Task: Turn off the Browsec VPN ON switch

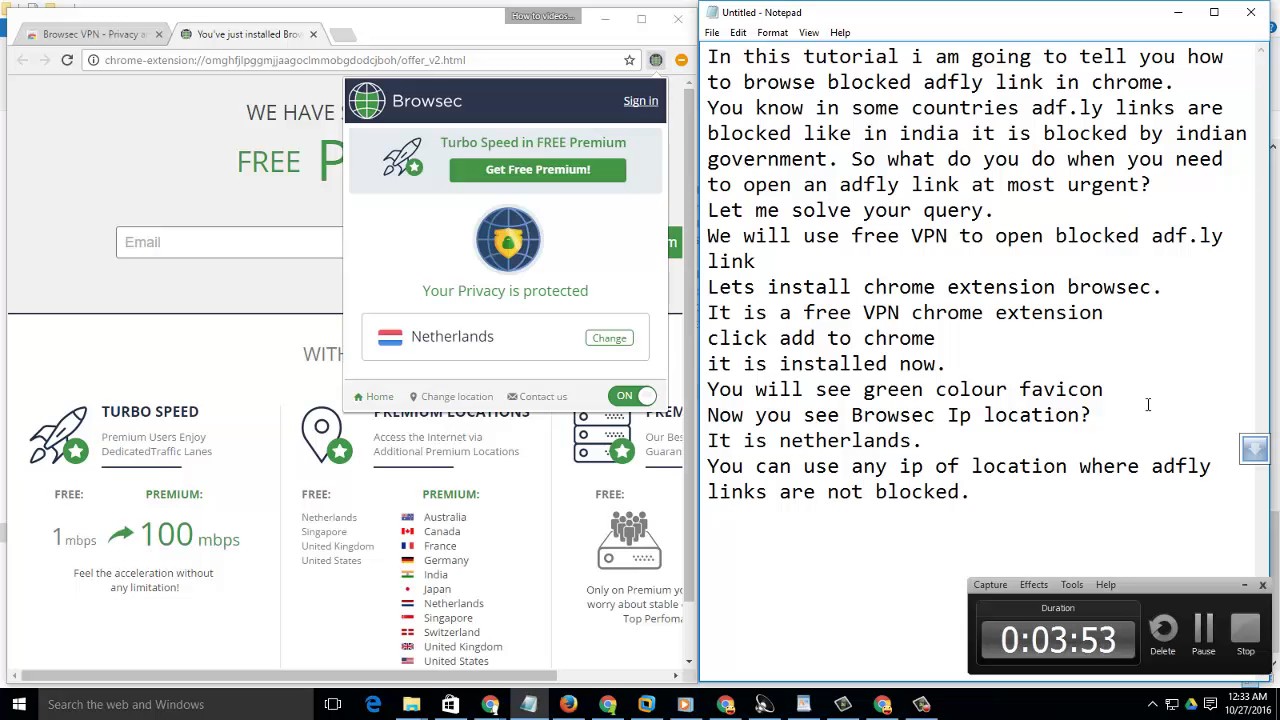Action: point(632,396)
